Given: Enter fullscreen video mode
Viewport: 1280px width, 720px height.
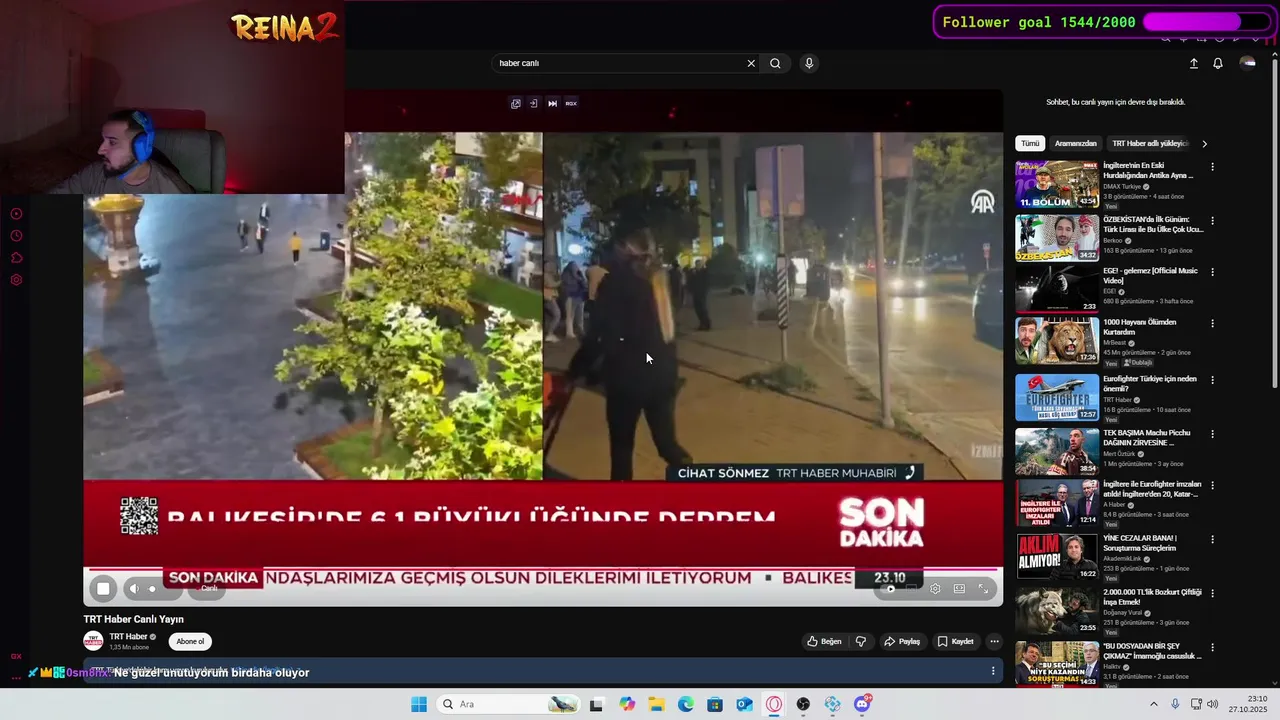Looking at the screenshot, I should pos(983,588).
